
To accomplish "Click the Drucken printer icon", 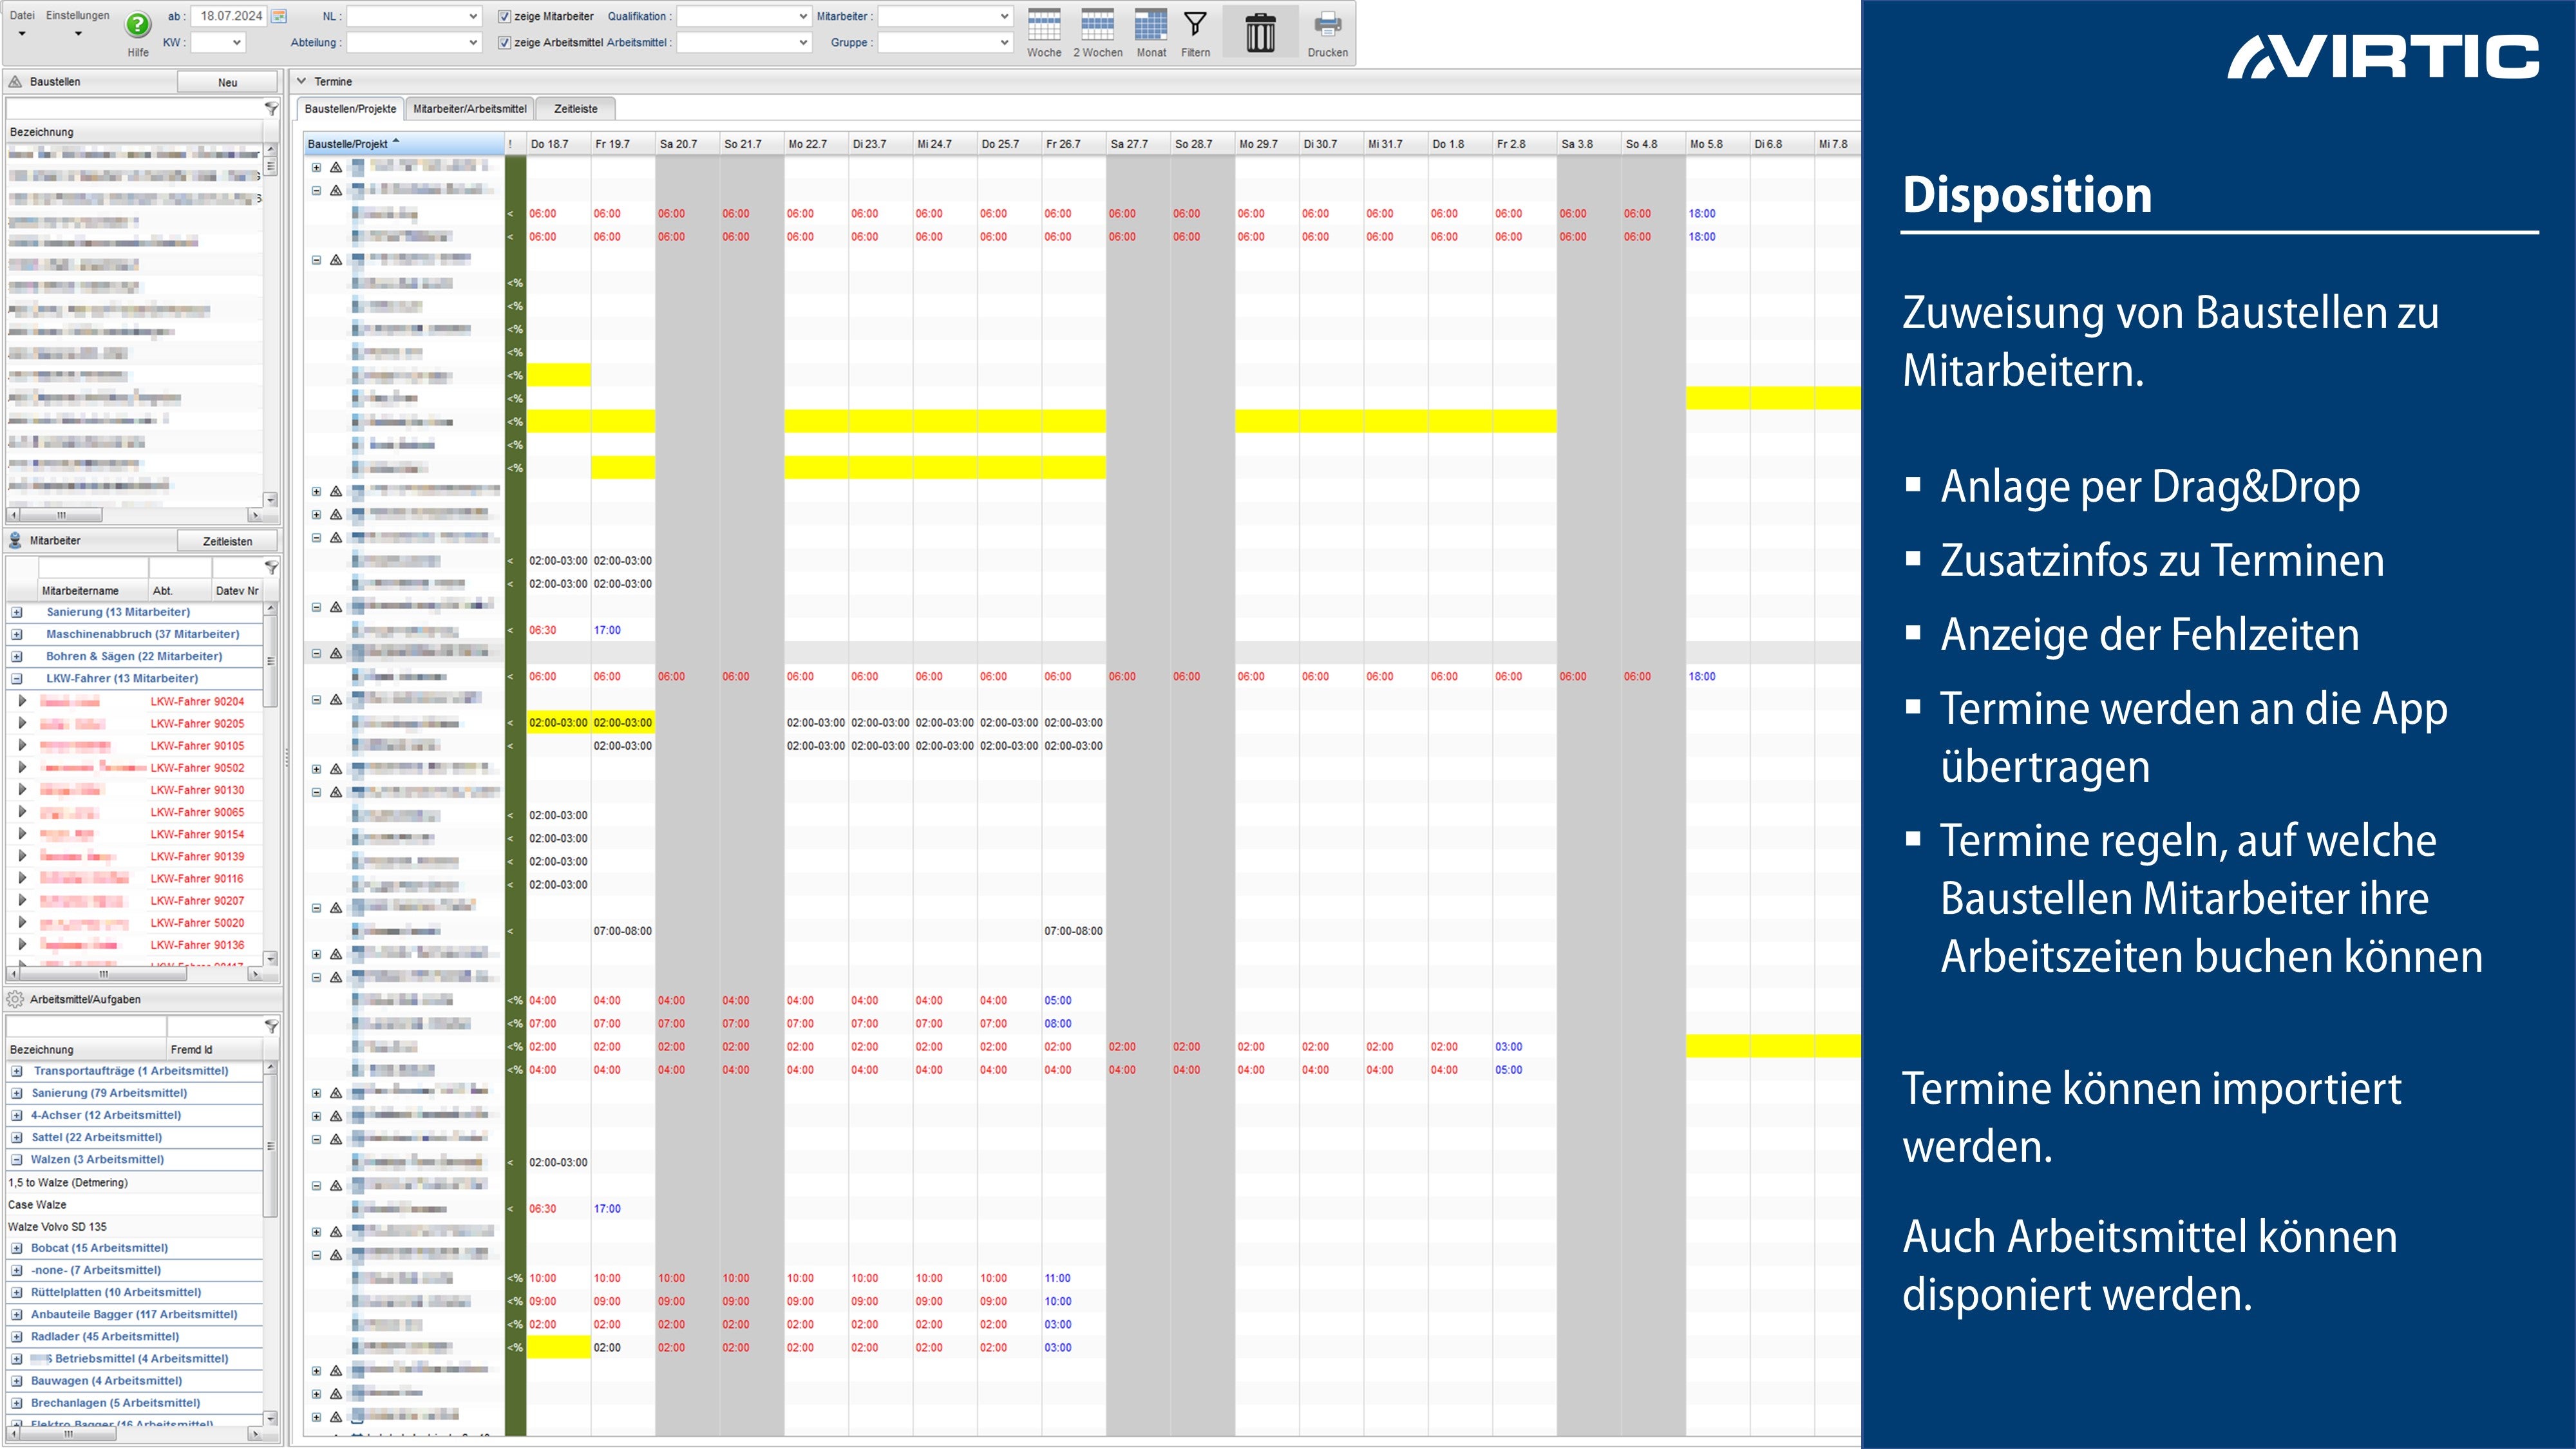I will point(1327,25).
